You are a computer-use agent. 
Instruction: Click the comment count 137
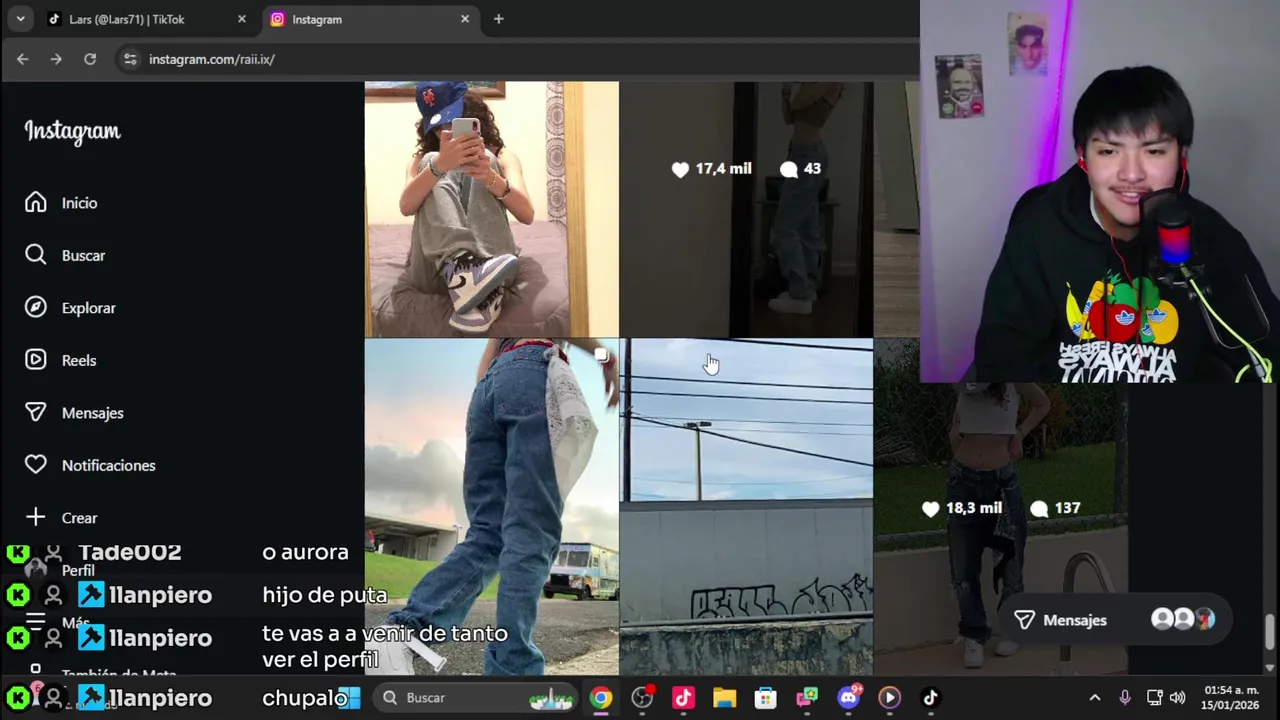pos(1056,508)
